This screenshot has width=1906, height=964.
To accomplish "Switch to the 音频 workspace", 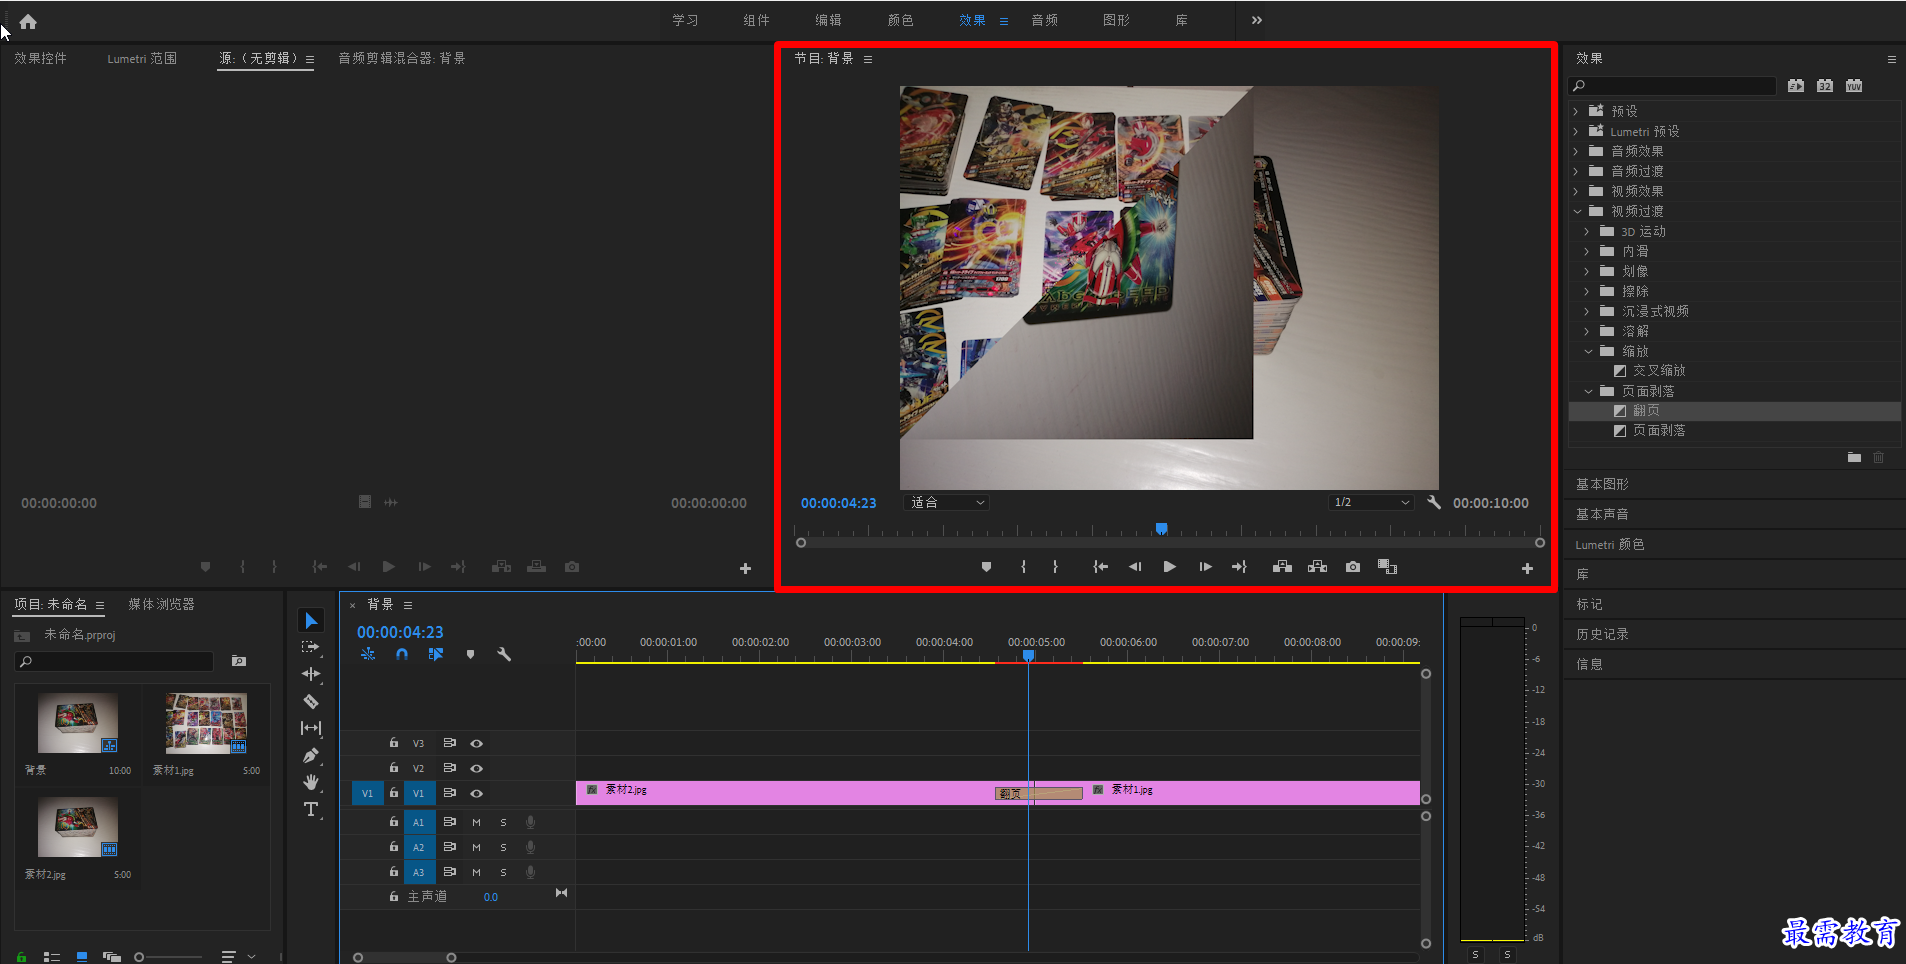I will click(1044, 20).
